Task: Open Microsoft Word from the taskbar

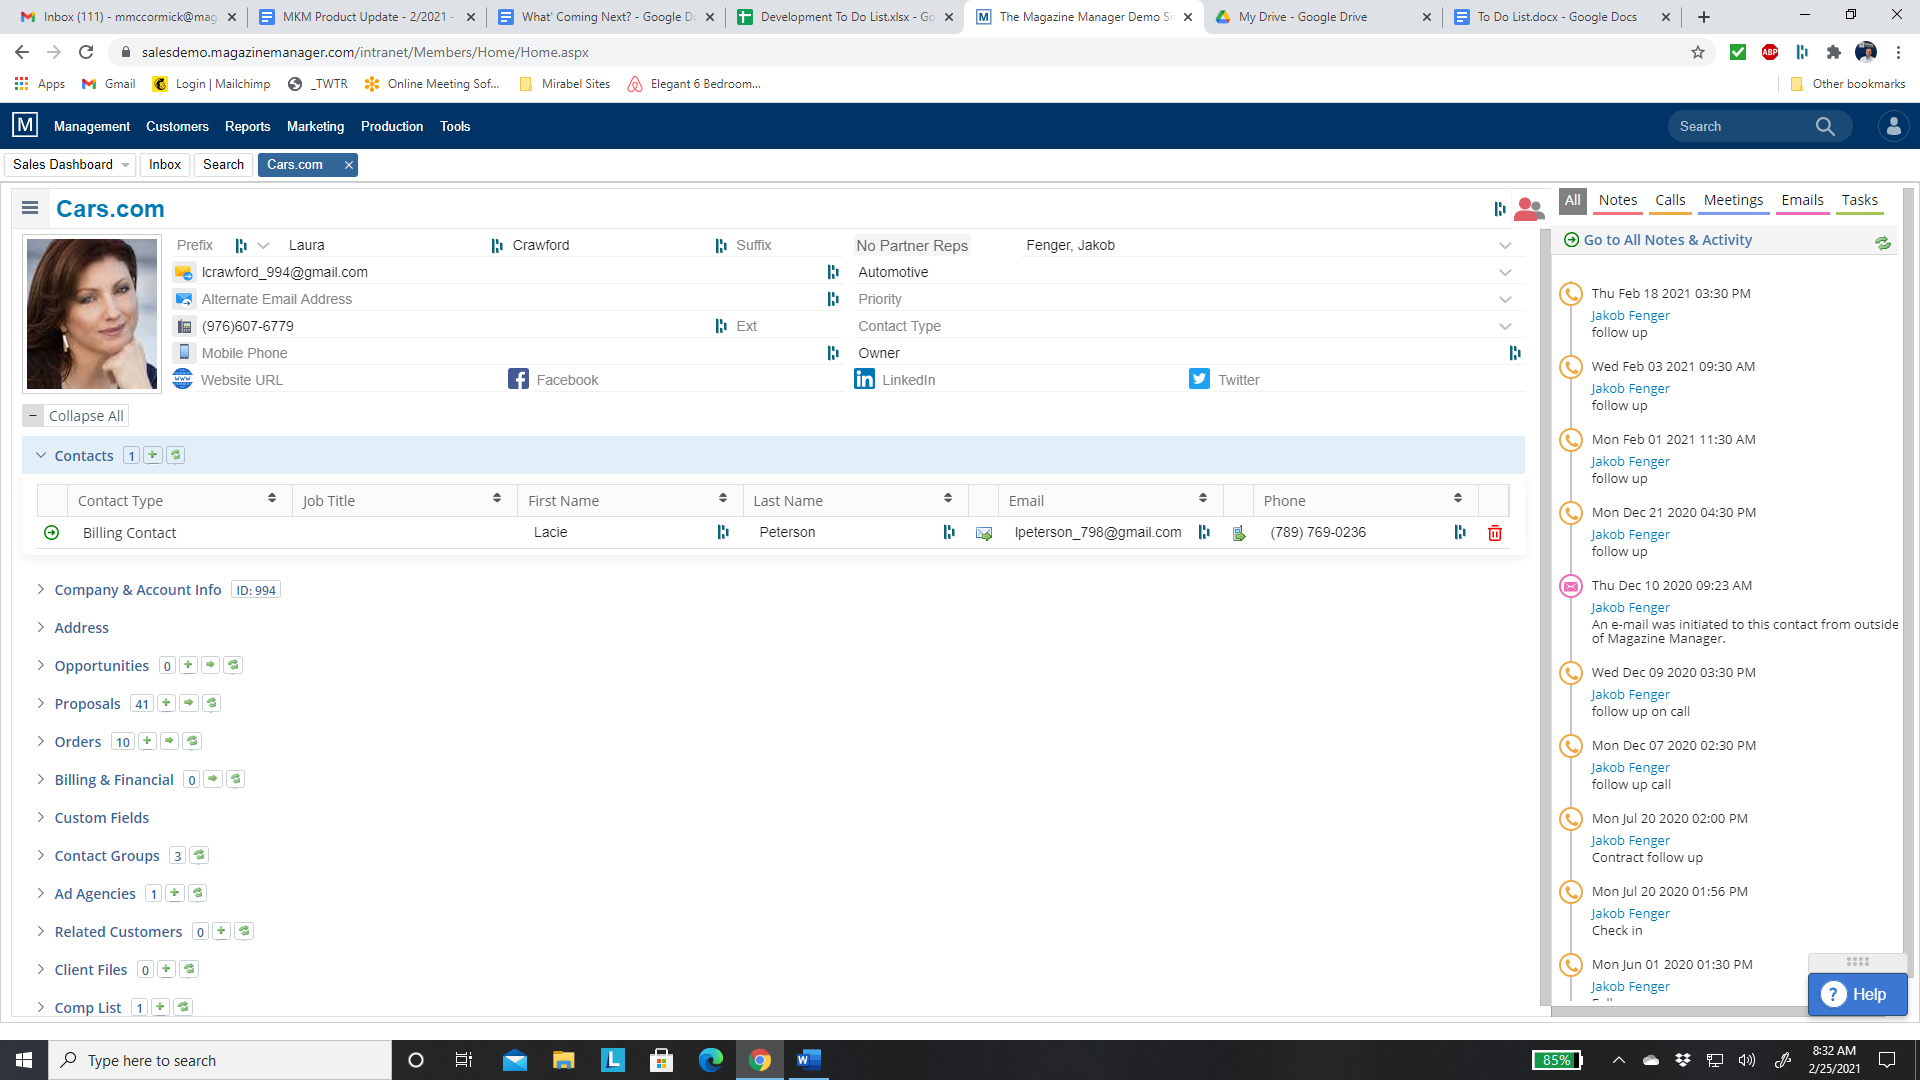Action: [x=808, y=1060]
